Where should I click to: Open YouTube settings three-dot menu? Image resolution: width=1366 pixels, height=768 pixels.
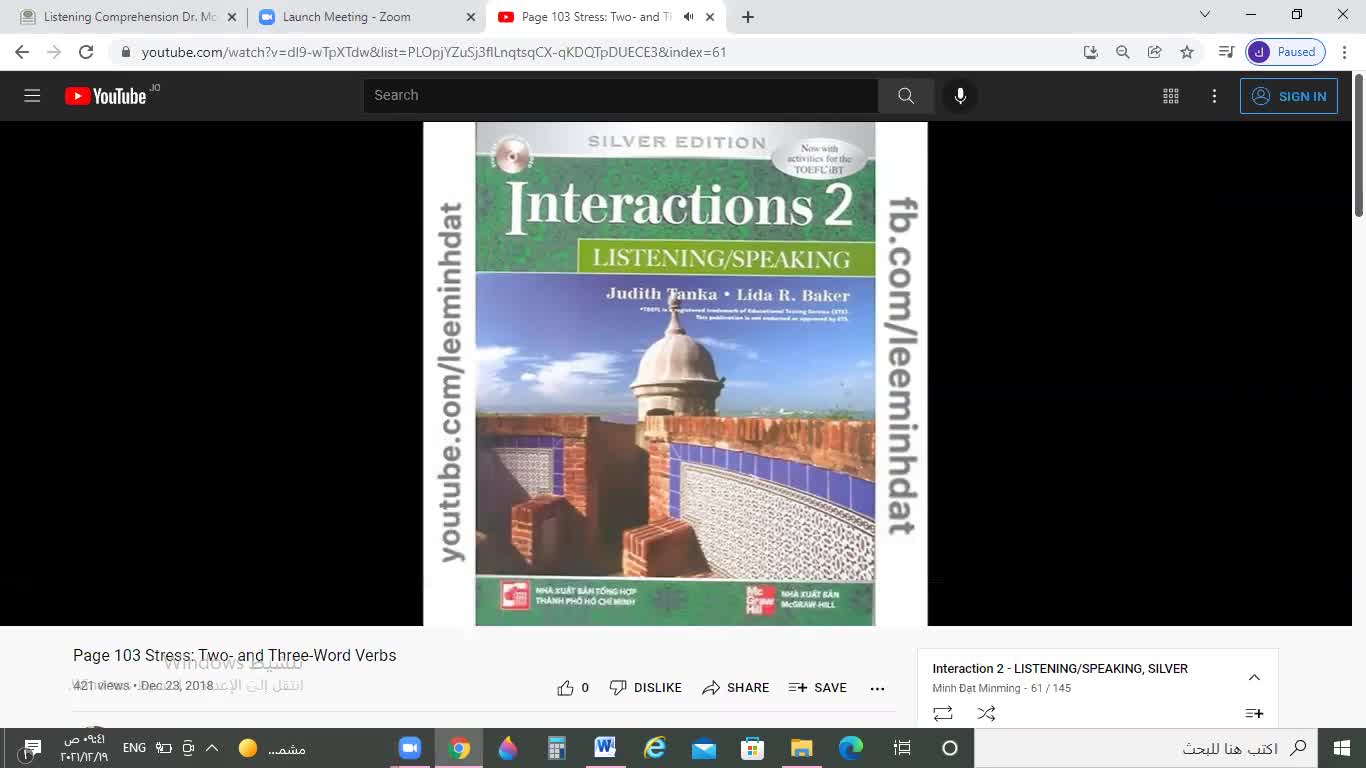1214,96
